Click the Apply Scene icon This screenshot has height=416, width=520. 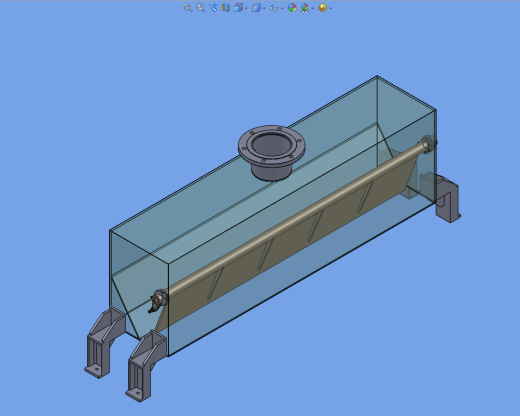pyautogui.click(x=304, y=8)
